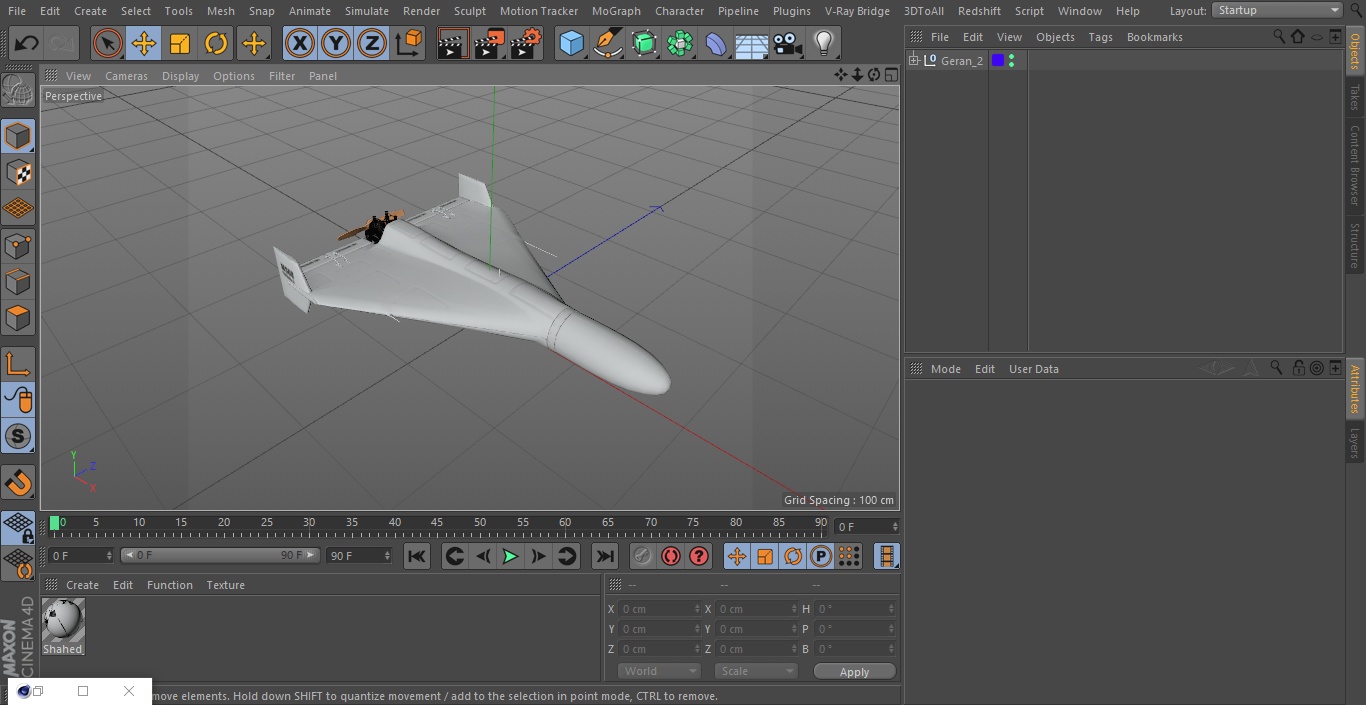Click the X position field

click(659, 609)
